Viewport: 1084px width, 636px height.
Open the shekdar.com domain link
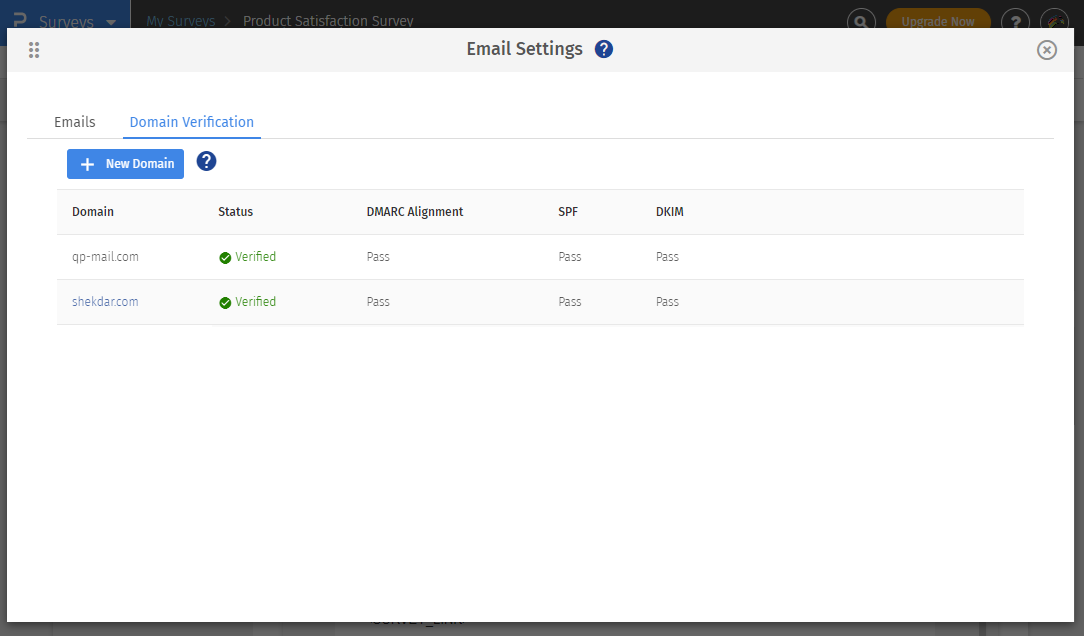pos(105,302)
